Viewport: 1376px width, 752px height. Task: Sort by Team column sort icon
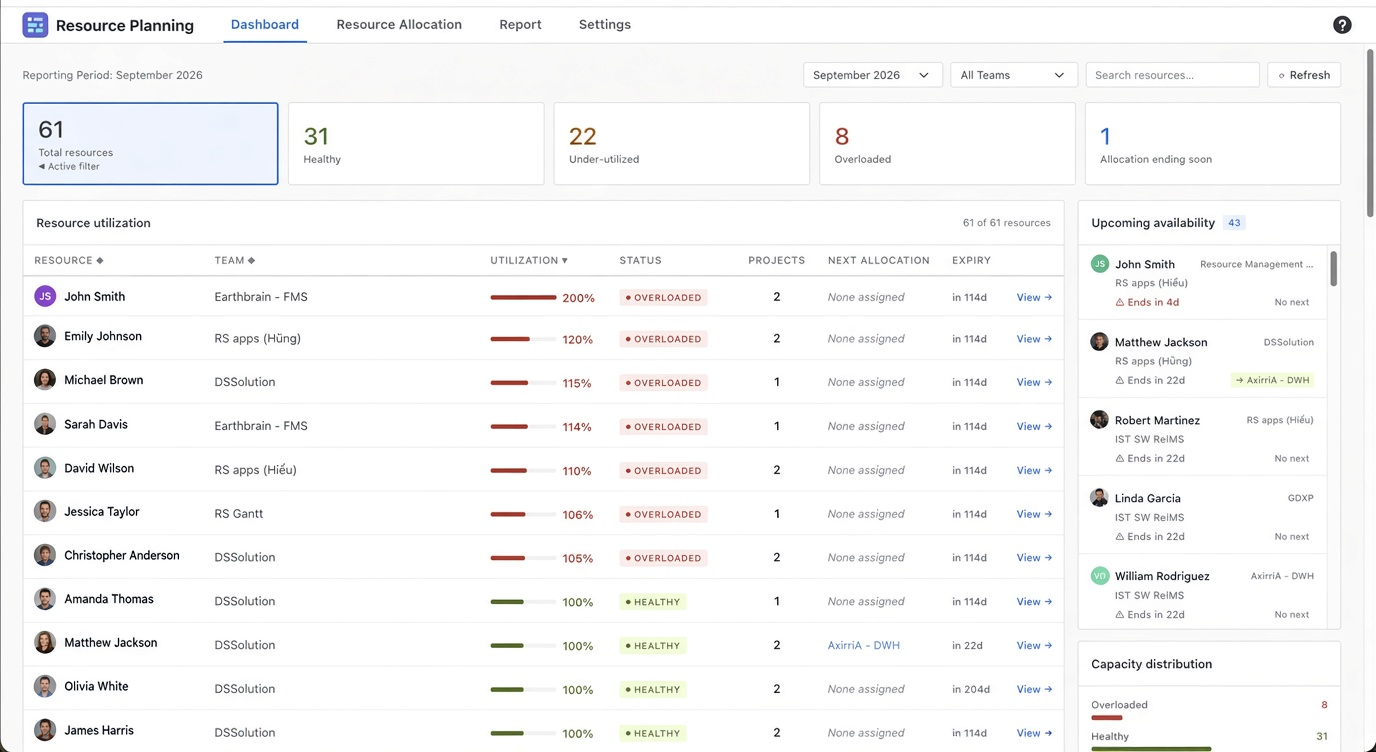(252, 260)
